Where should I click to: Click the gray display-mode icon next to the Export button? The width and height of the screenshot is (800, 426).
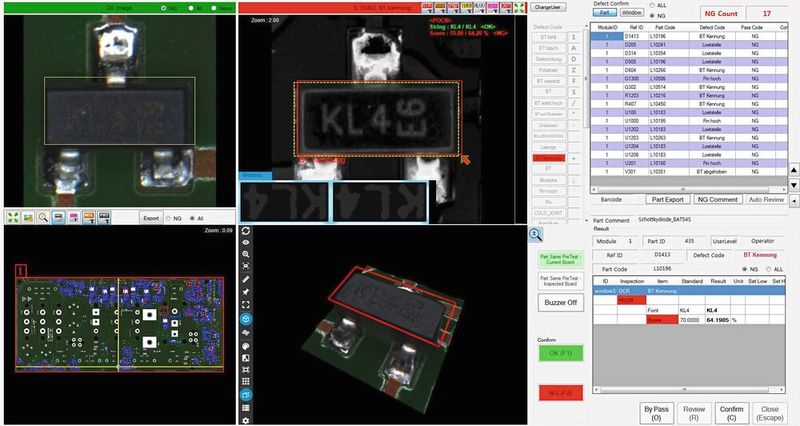click(x=105, y=217)
